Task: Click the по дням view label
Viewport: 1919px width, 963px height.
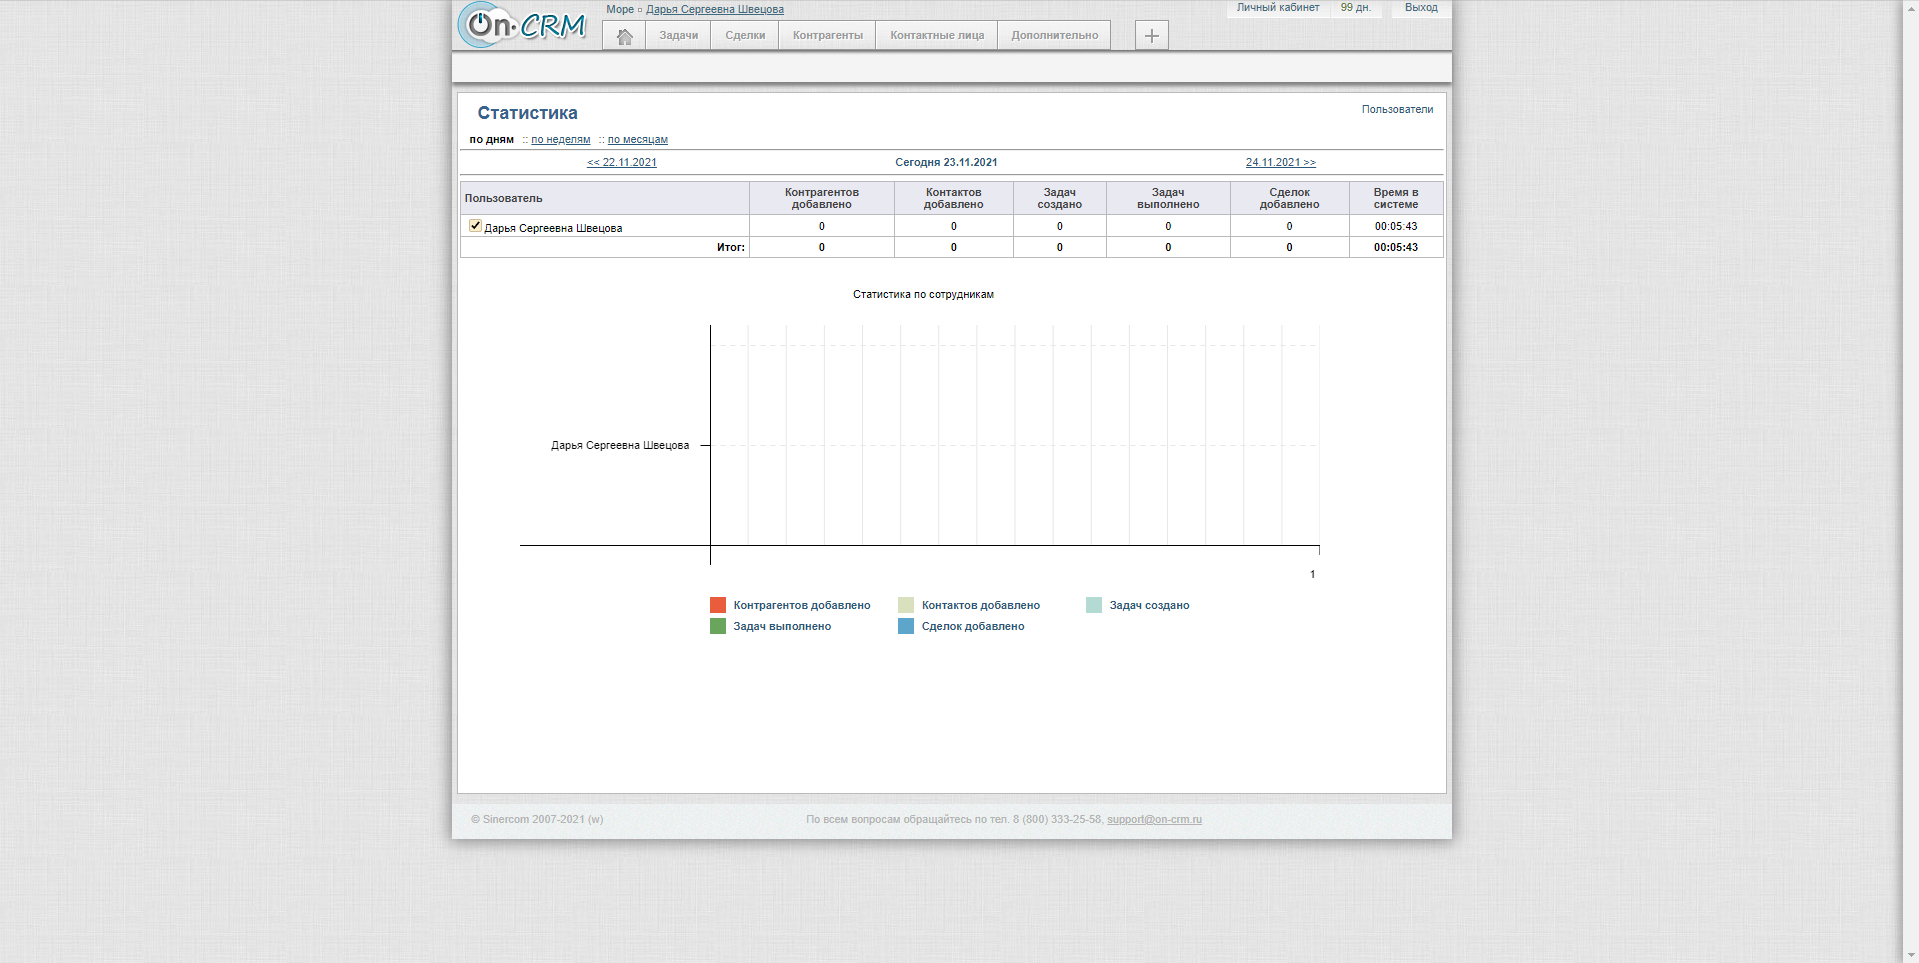Action: 492,140
